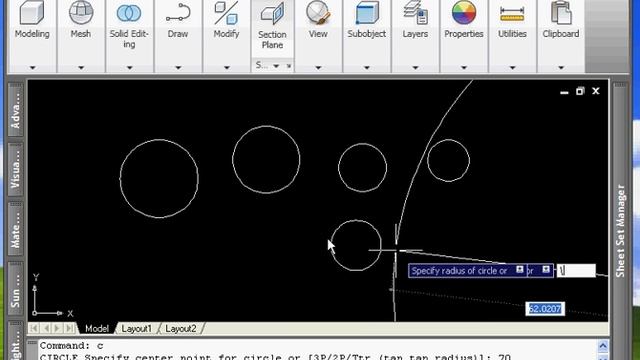Image resolution: width=640 pixels, height=360 pixels.
Task: Switch to the Model tab
Action: click(x=97, y=329)
